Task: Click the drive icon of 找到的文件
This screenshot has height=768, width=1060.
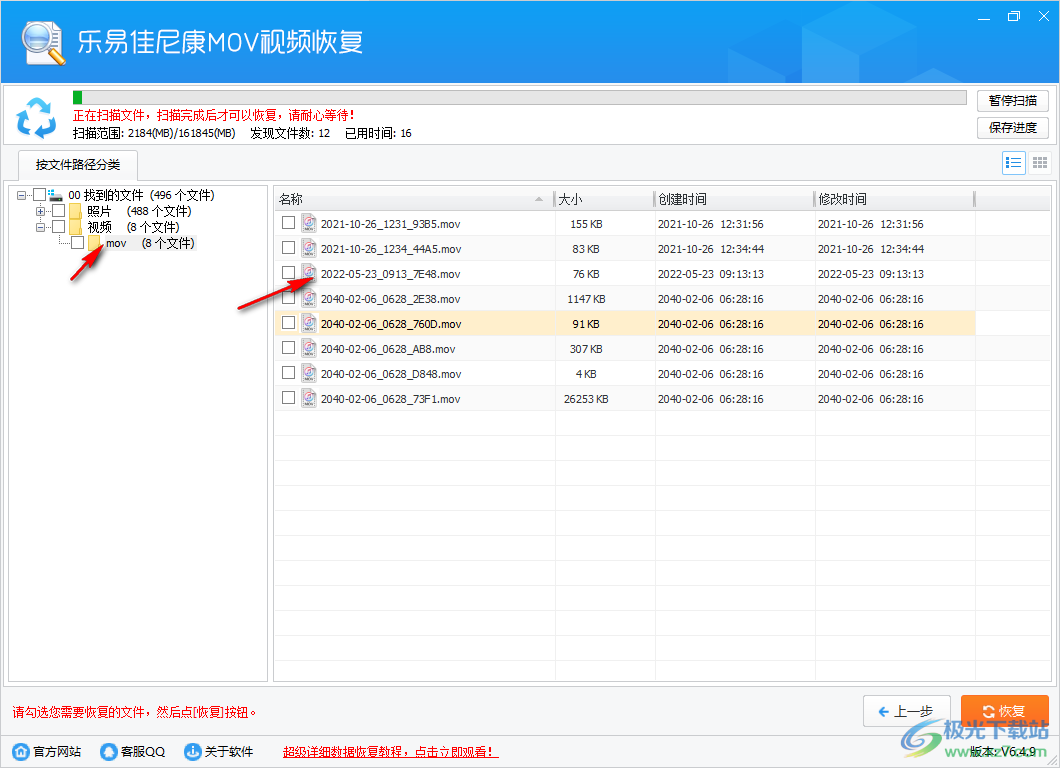Action: click(x=55, y=195)
